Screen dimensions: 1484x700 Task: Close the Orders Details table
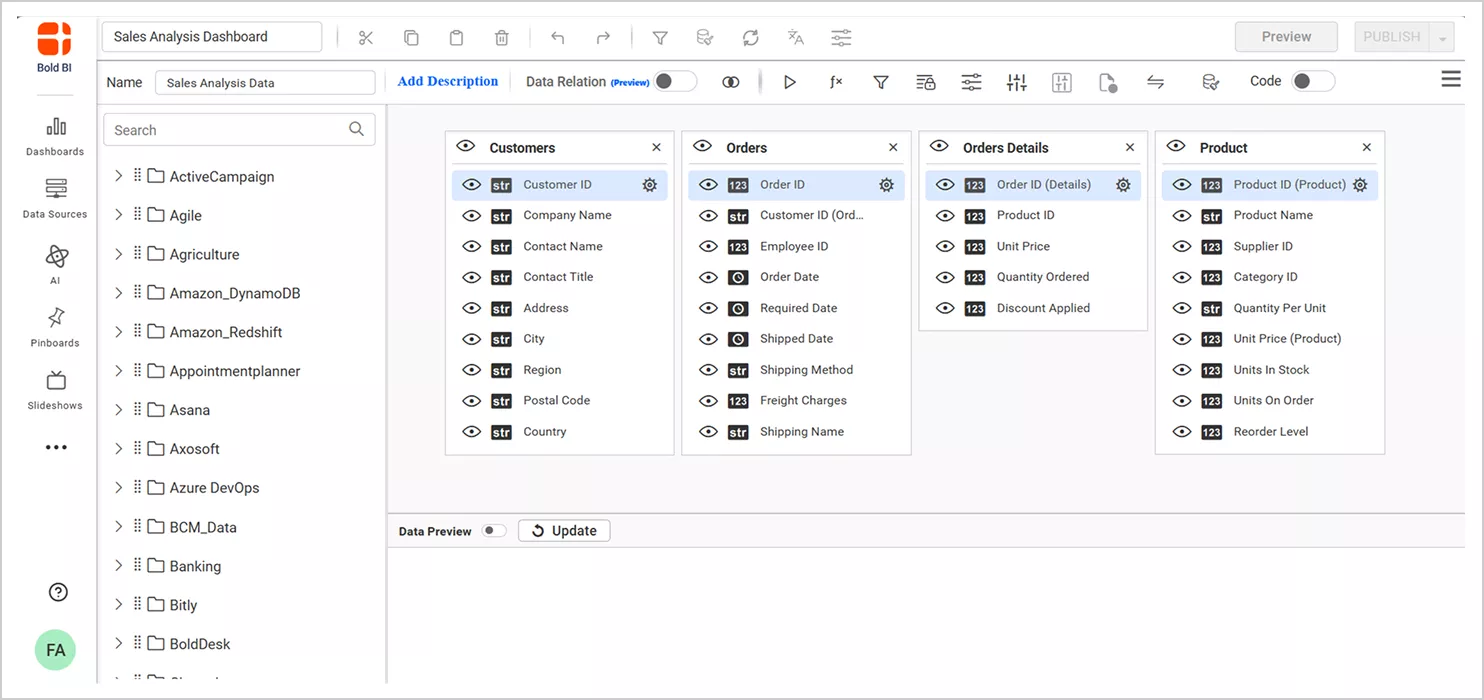click(x=1130, y=147)
